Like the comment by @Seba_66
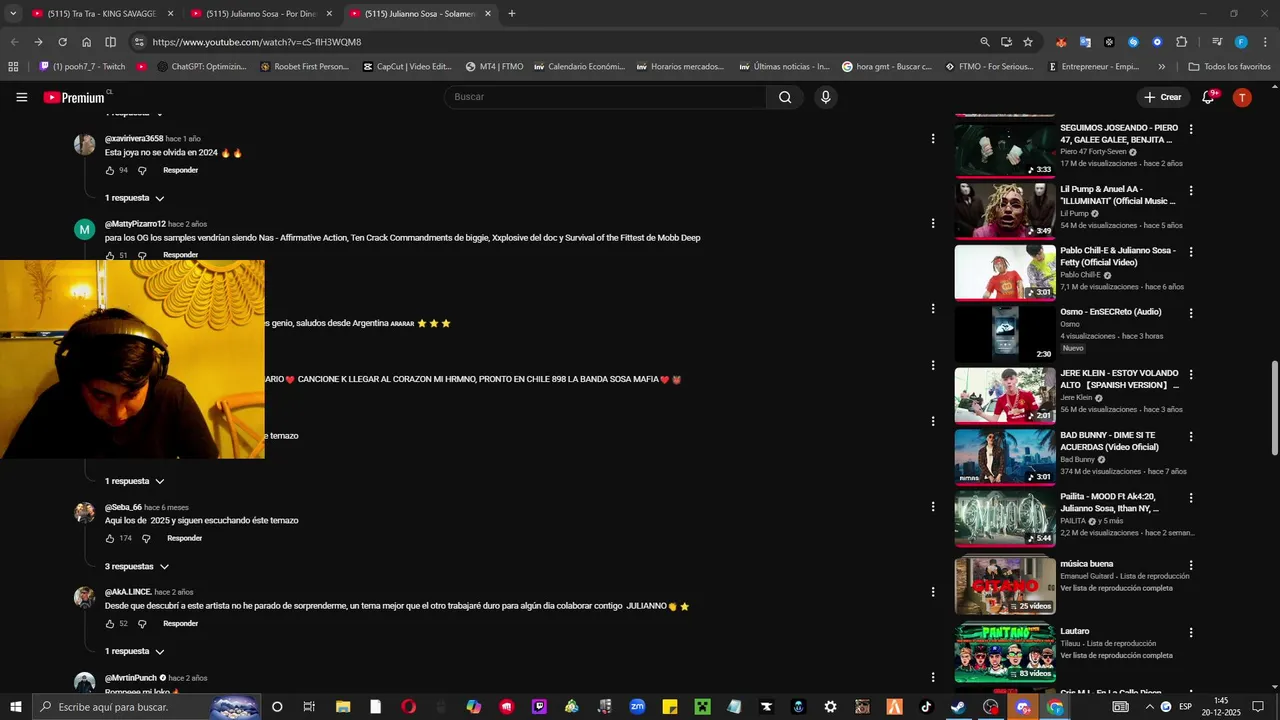 [110, 538]
